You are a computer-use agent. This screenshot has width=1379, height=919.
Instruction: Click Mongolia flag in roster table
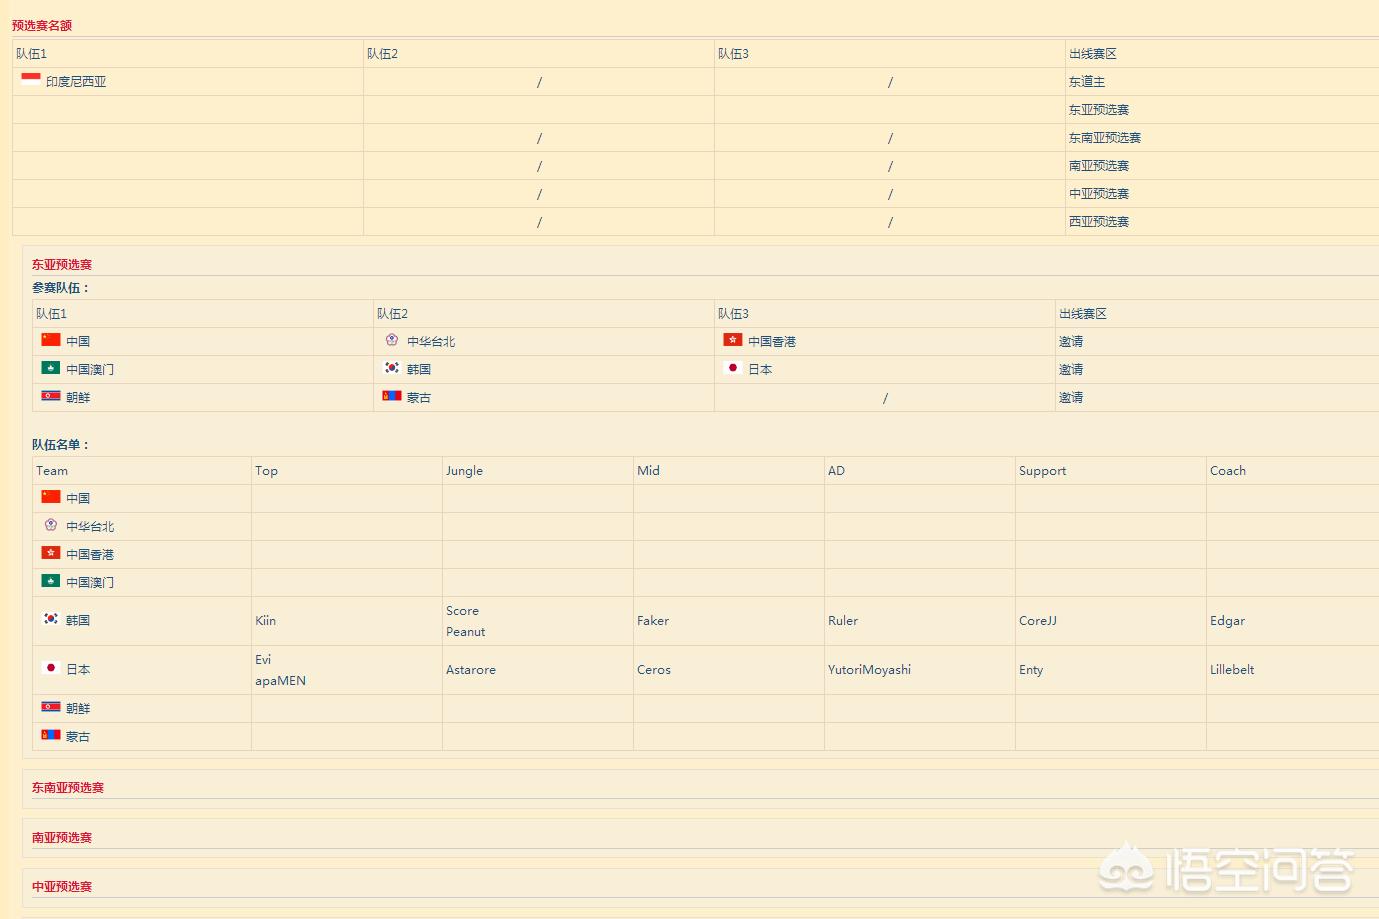[x=51, y=735]
